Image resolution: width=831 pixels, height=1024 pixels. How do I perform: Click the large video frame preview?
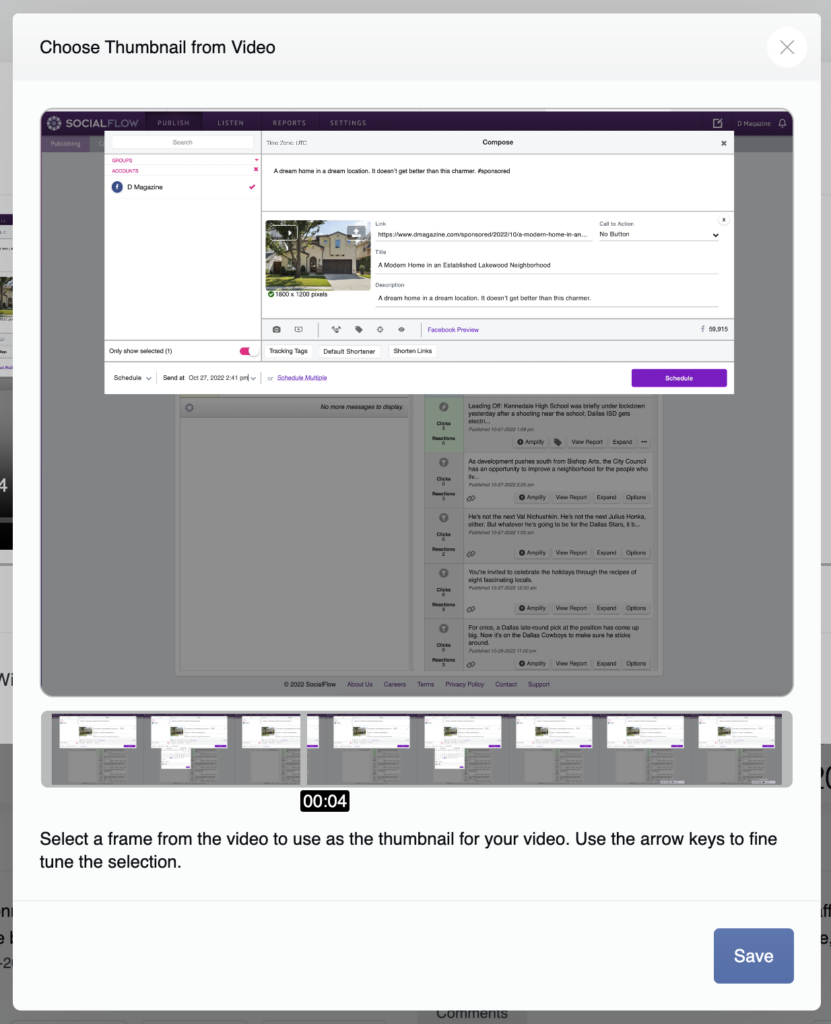[417, 402]
